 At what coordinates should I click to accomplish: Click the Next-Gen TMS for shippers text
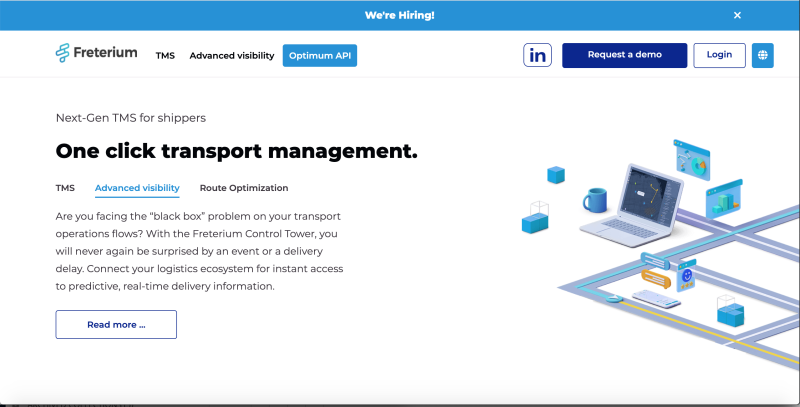(131, 118)
